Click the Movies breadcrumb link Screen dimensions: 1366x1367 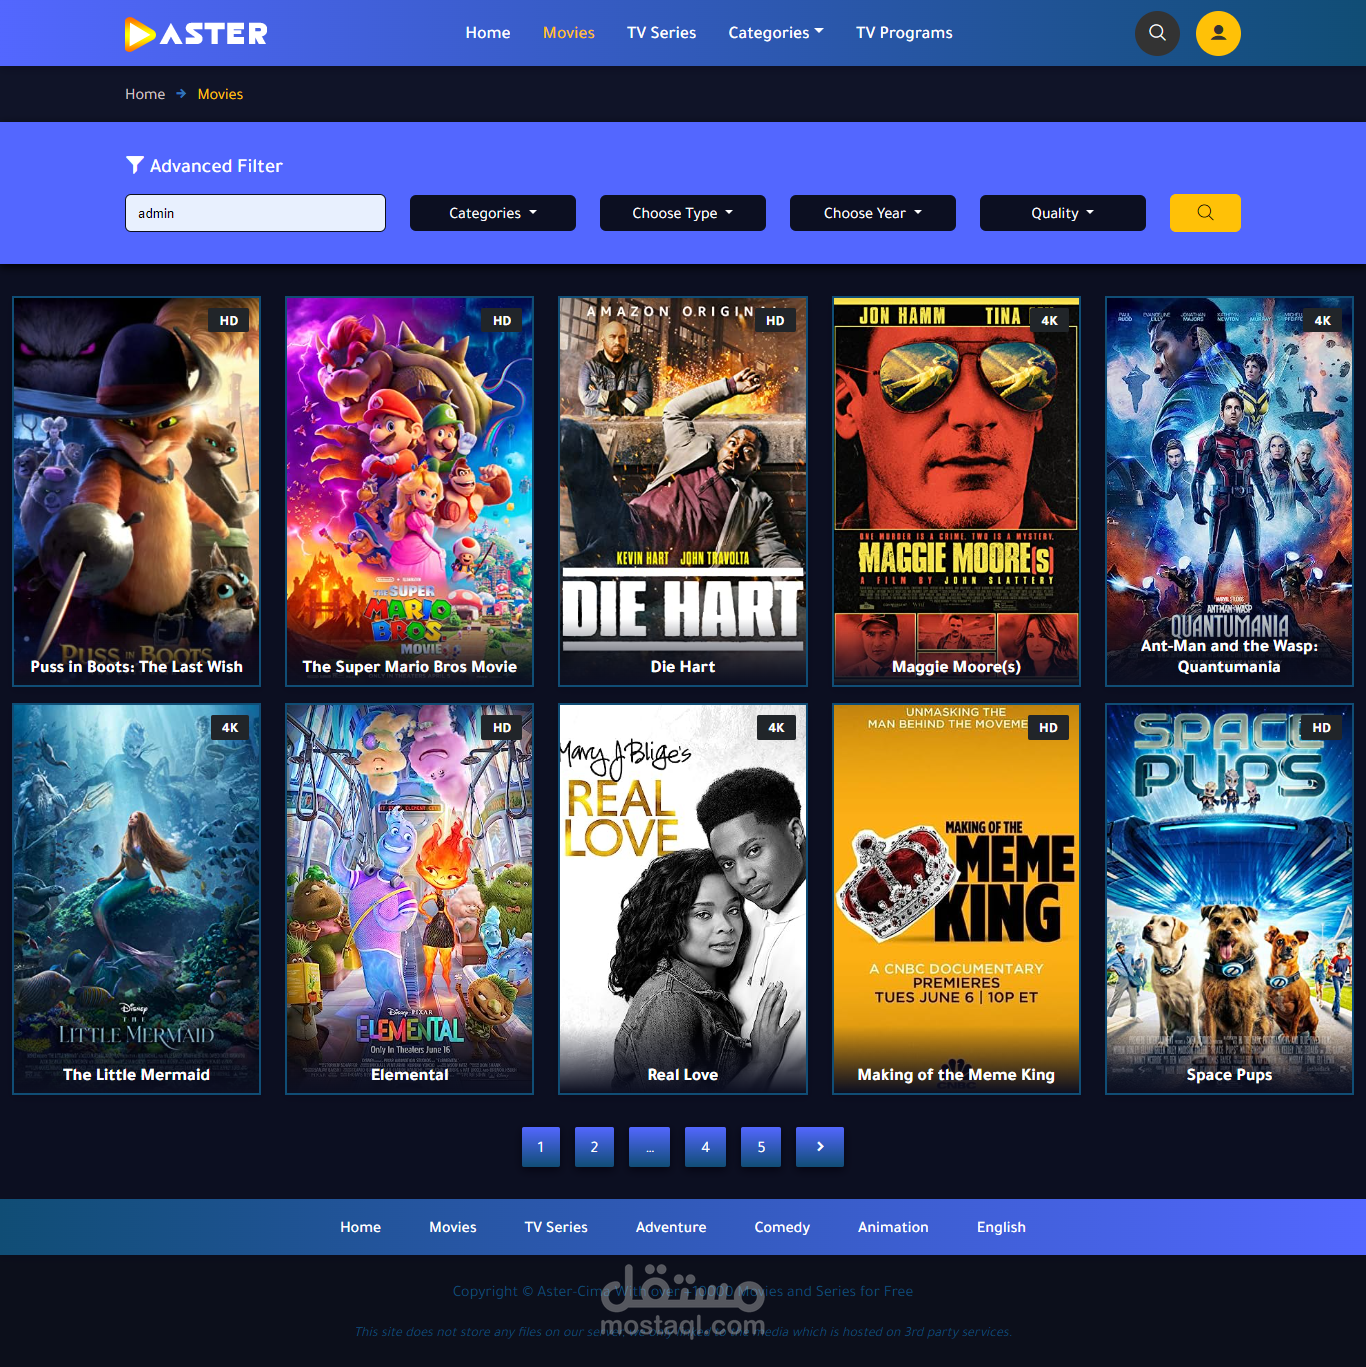[220, 94]
